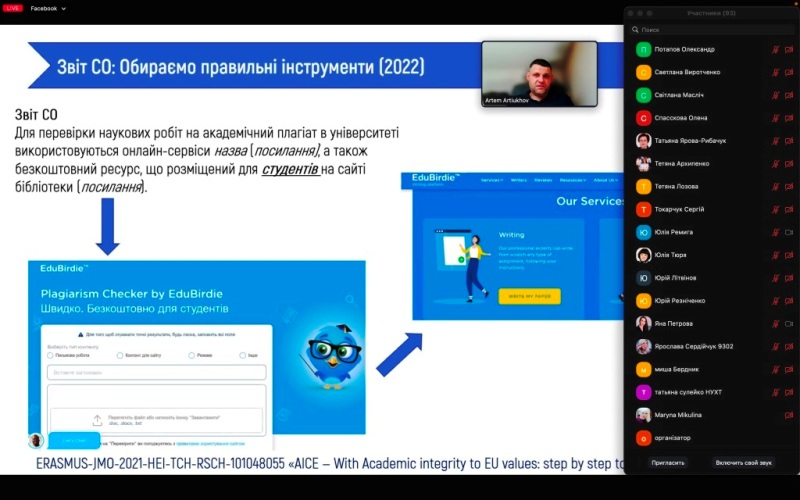Click Writers menu item on EduBirdie site
The height and width of the screenshot is (500, 800).
[x=518, y=180]
